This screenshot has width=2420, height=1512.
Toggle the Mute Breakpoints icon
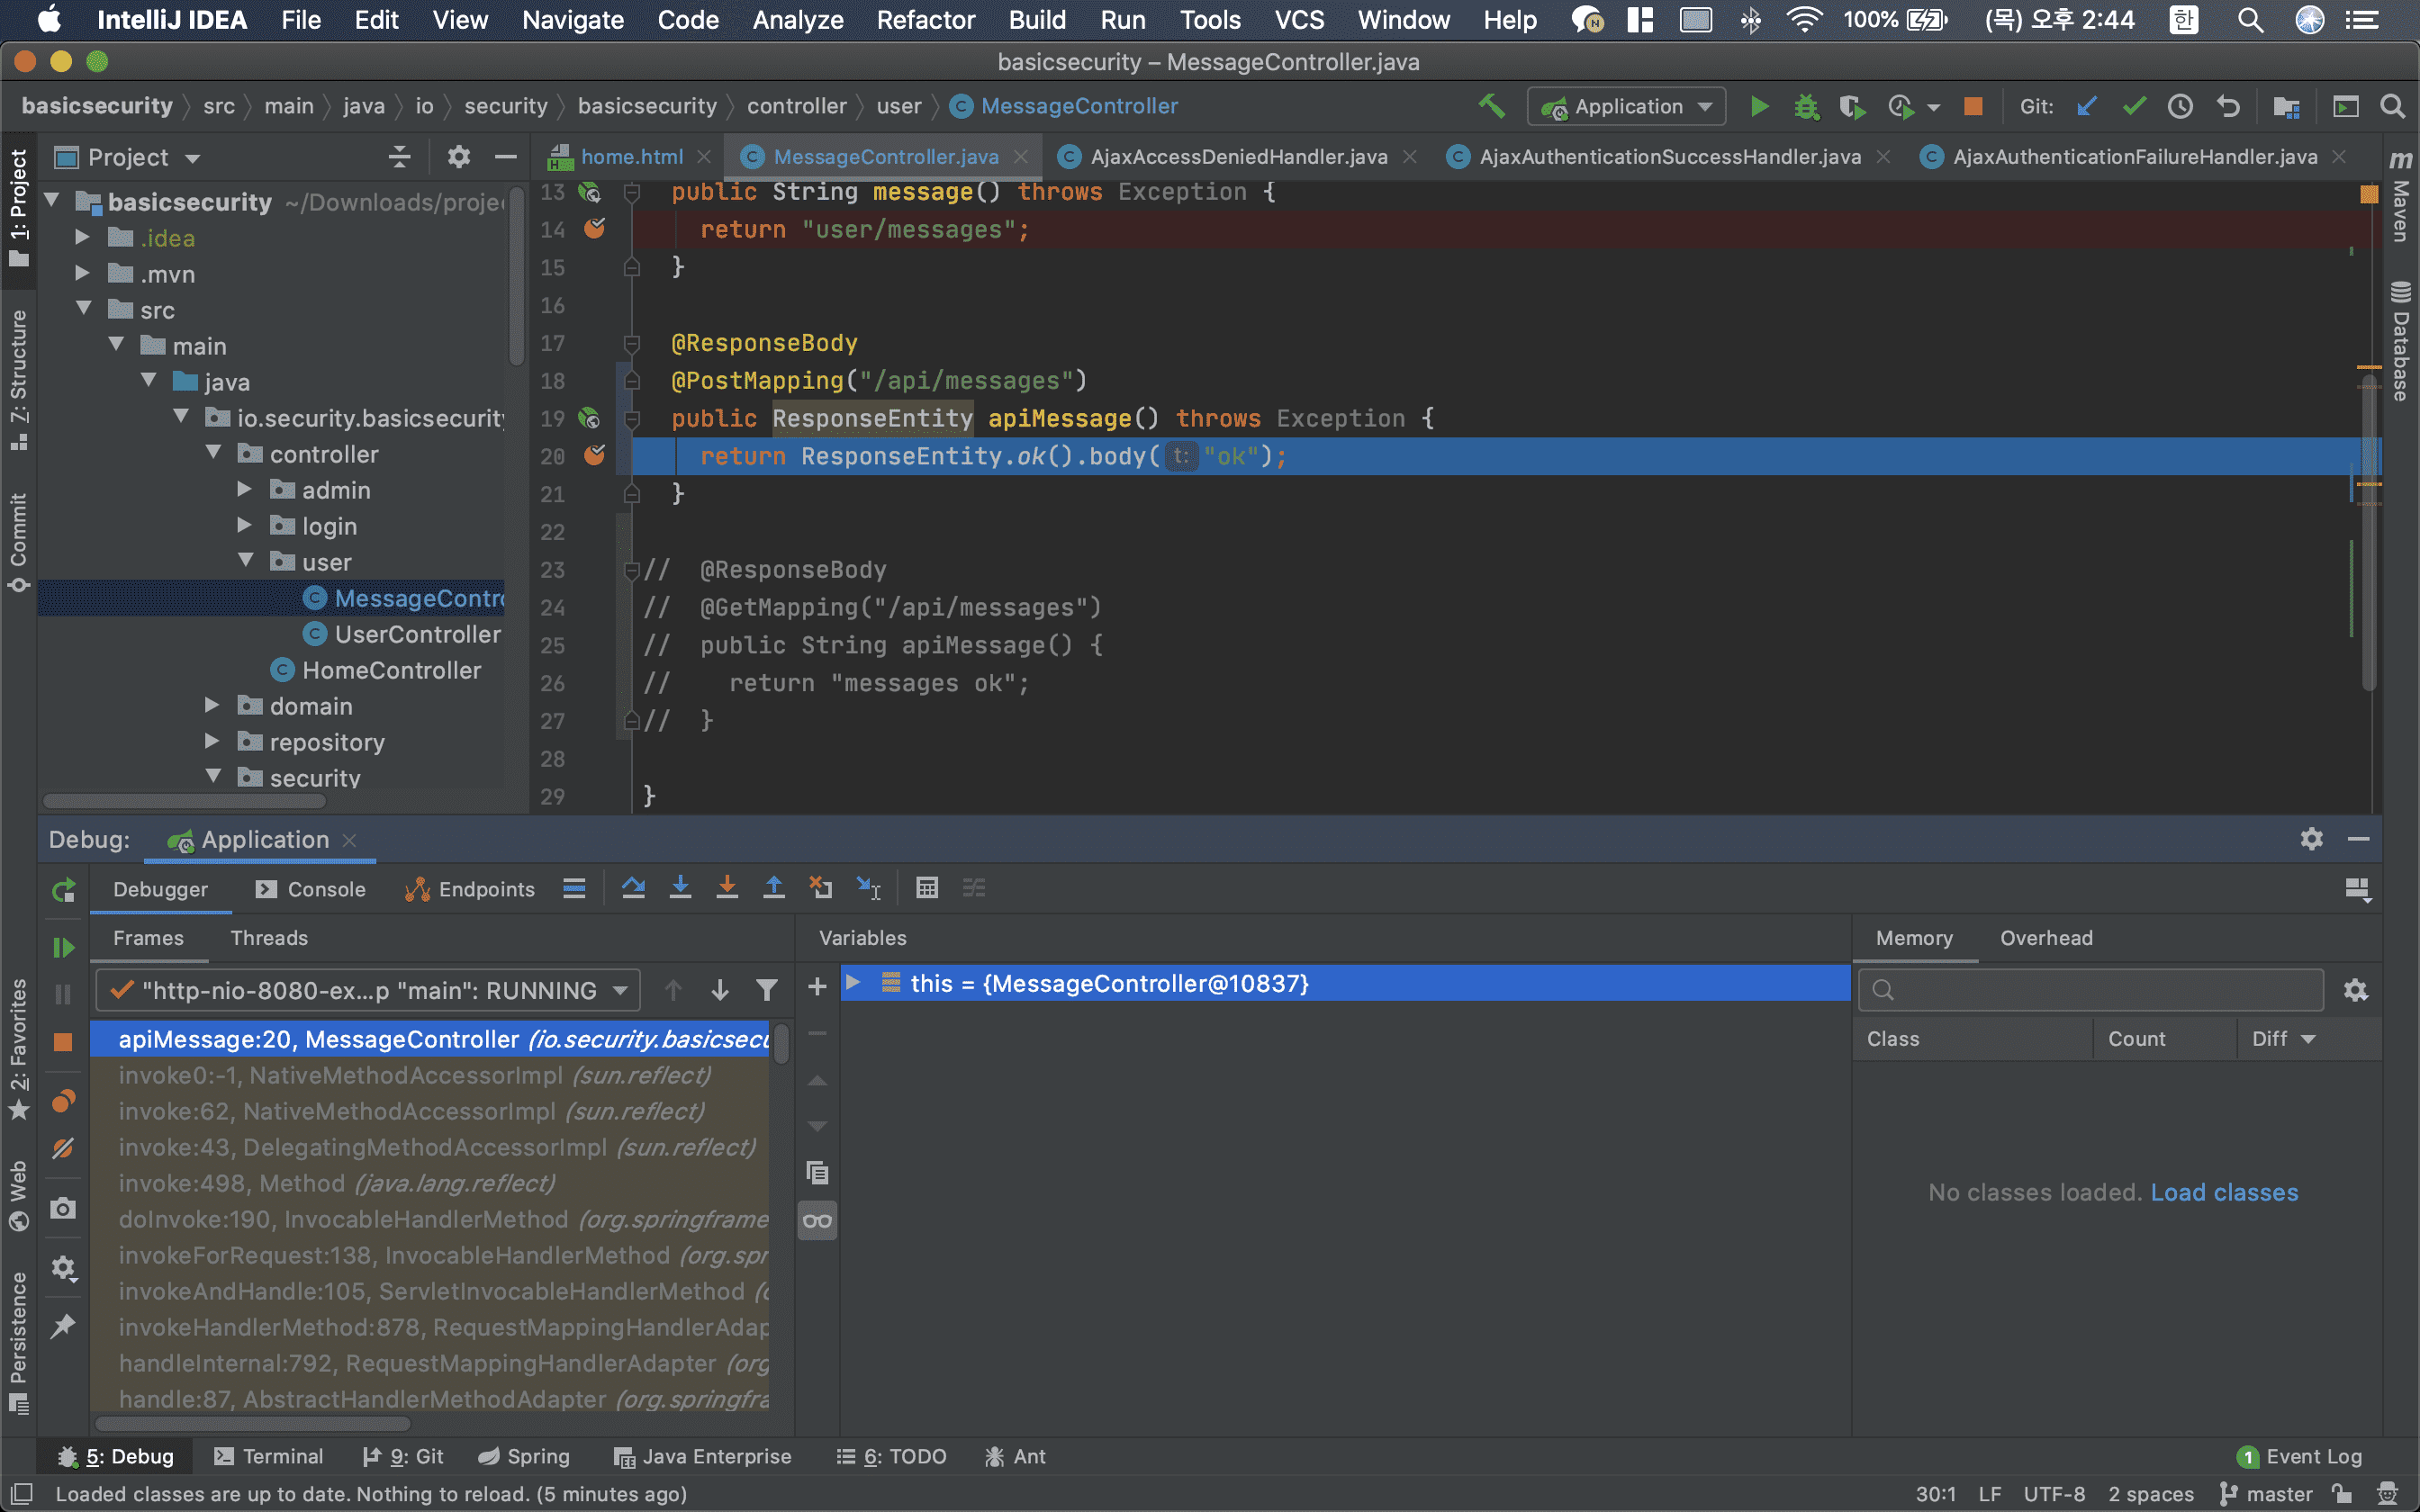pos(63,1148)
